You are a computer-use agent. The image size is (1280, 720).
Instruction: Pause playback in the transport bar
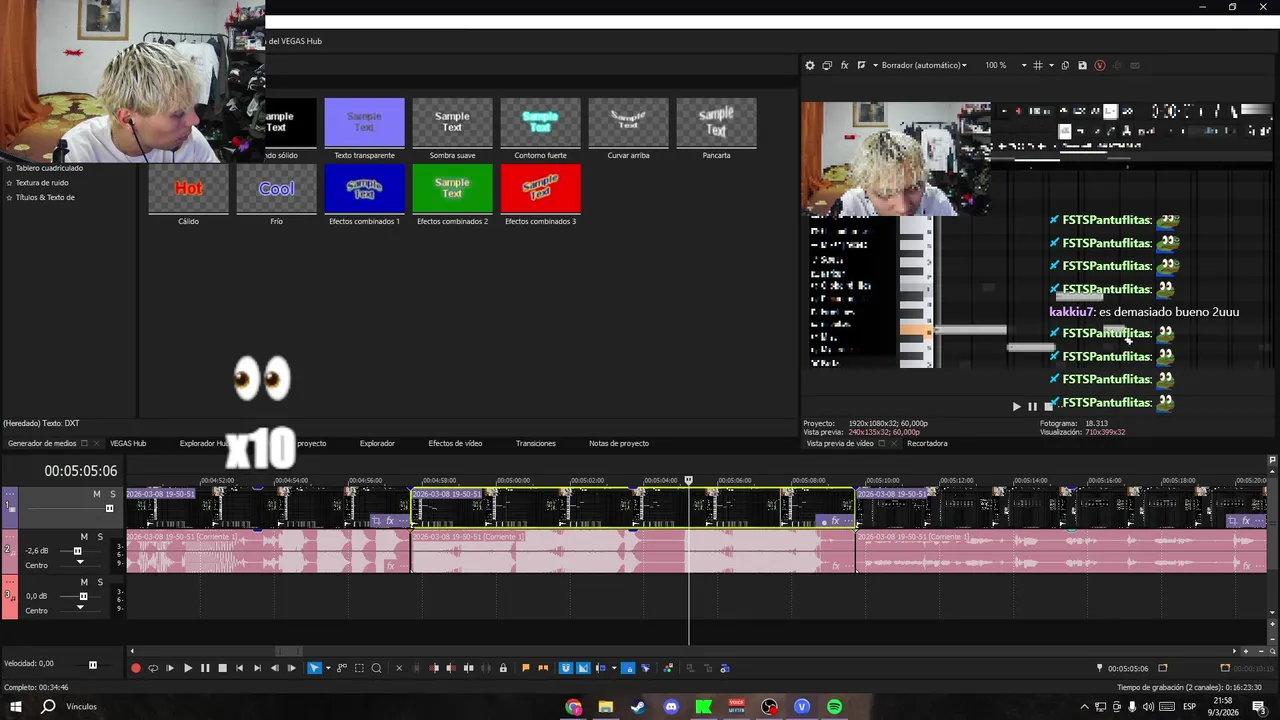[205, 668]
